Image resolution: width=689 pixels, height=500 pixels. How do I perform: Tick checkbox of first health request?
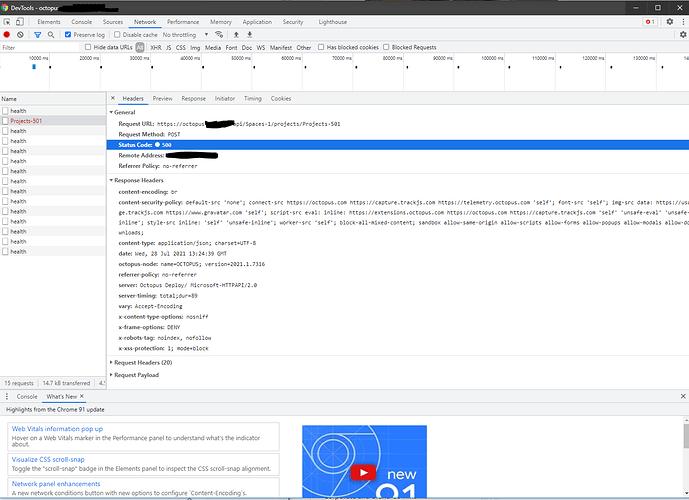[x=5, y=111]
